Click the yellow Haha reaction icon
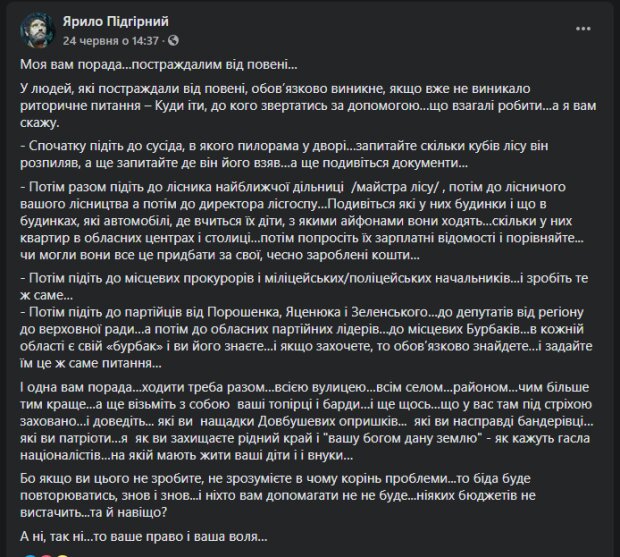Image resolution: width=620 pixels, height=557 pixels. point(62,555)
